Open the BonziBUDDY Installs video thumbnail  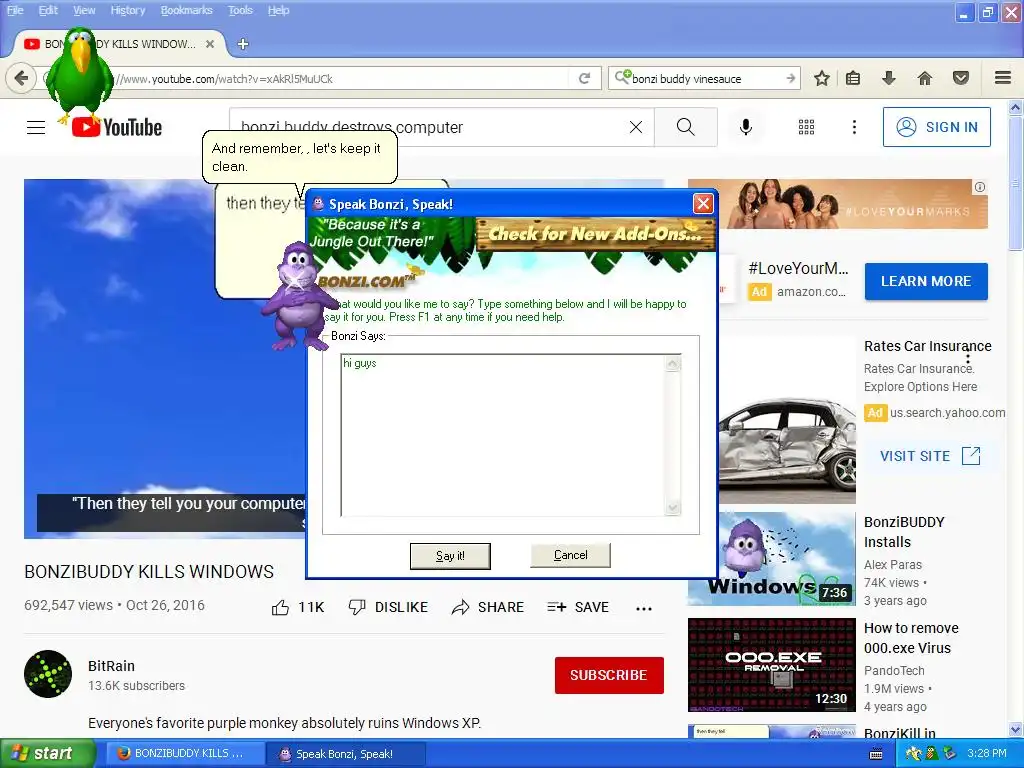(772, 559)
